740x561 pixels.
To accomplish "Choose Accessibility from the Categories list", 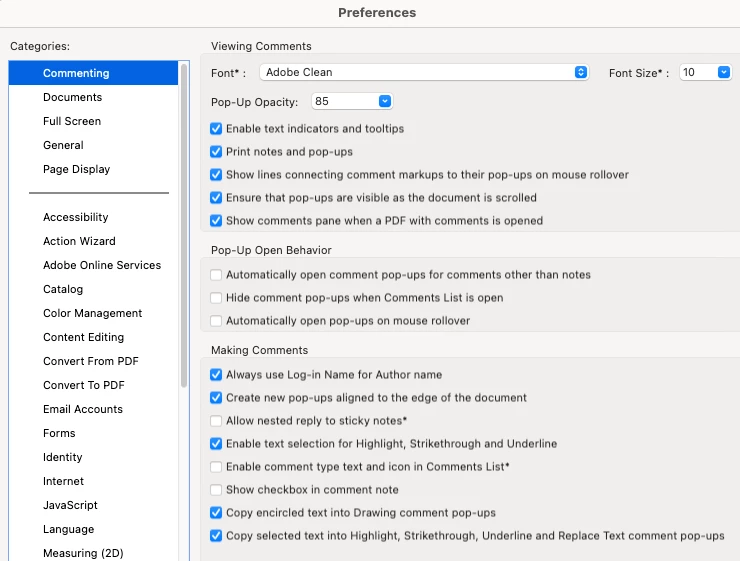I will point(75,217).
